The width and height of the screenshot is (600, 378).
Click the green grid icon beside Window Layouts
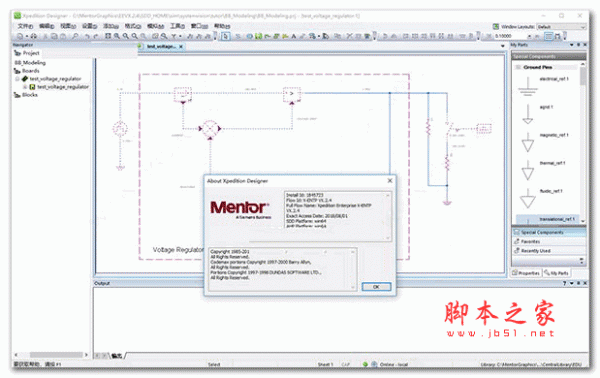tap(496, 26)
